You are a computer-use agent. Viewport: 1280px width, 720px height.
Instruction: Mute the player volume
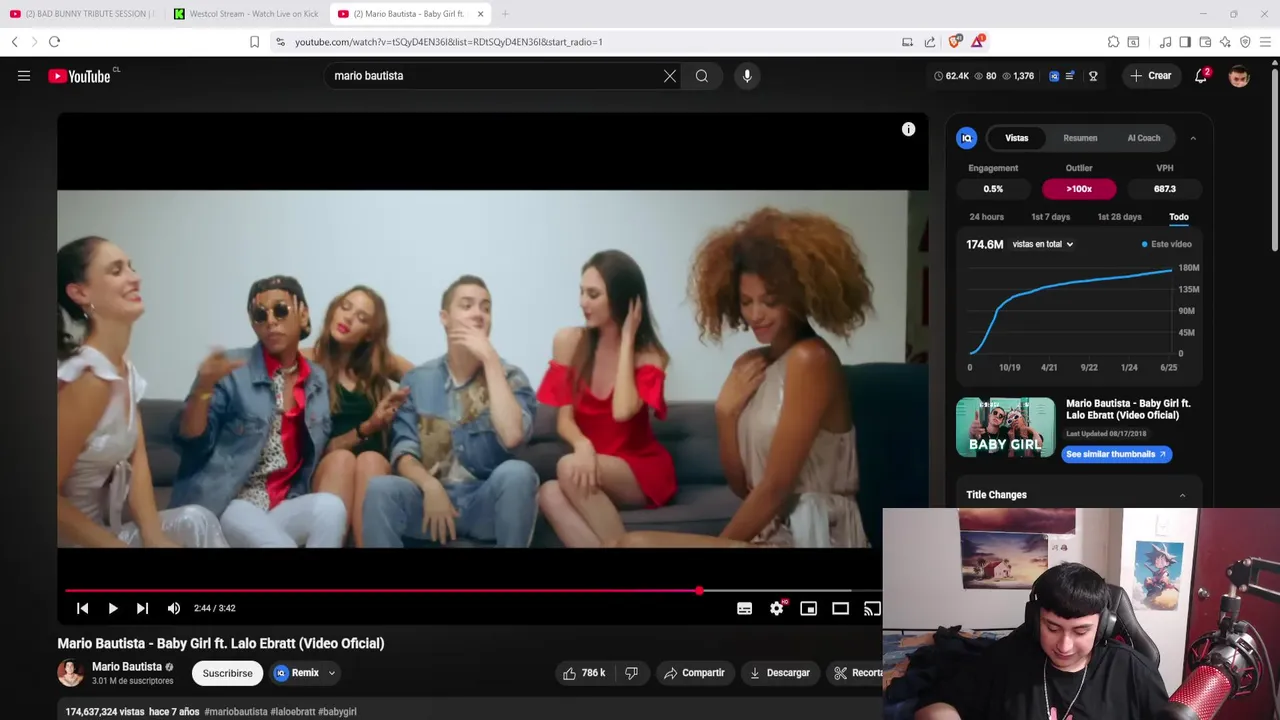click(x=174, y=608)
